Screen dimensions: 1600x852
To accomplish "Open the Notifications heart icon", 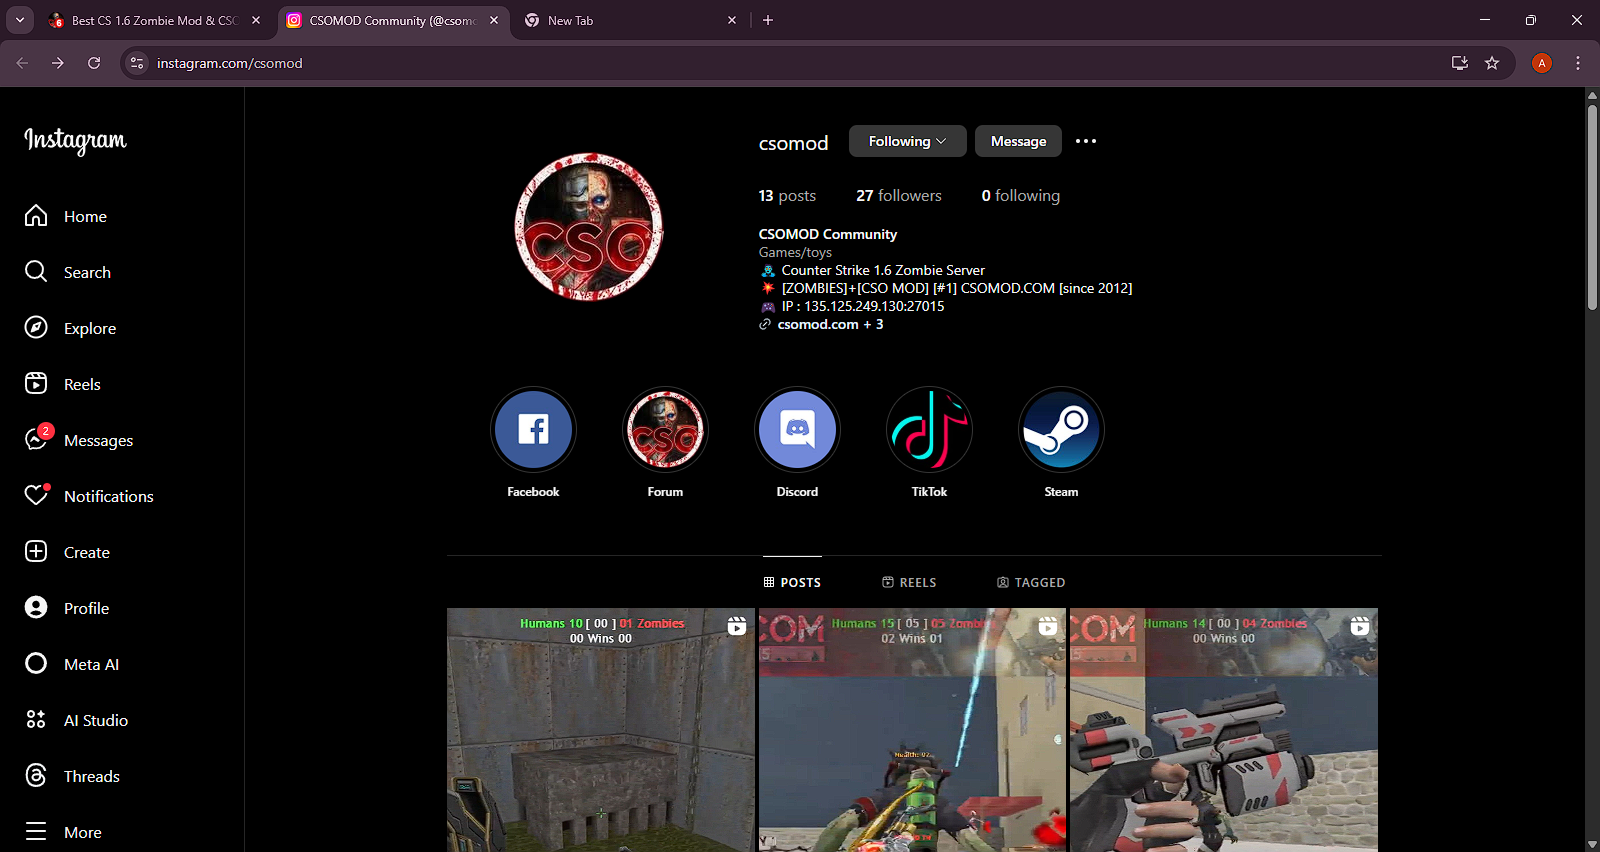I will 37,496.
